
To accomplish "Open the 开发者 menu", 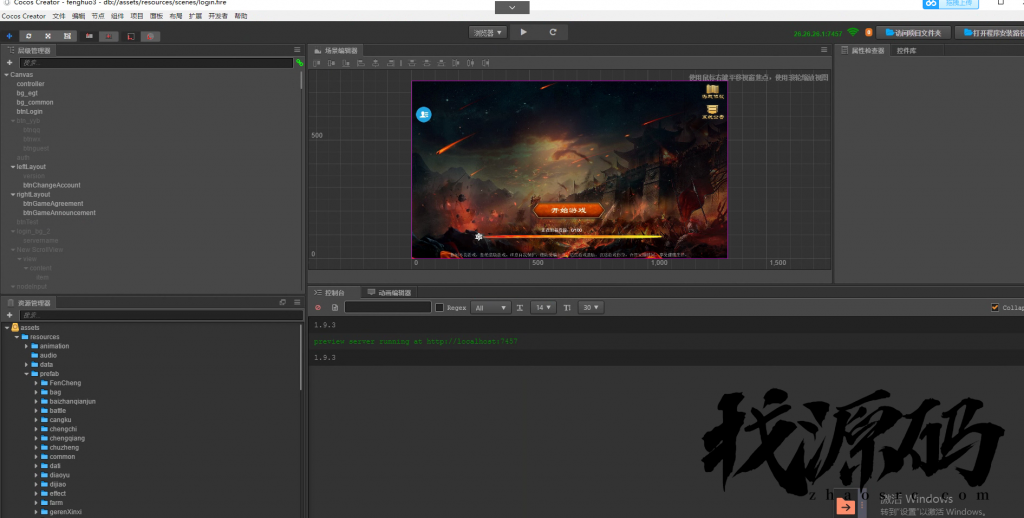I will [218, 16].
